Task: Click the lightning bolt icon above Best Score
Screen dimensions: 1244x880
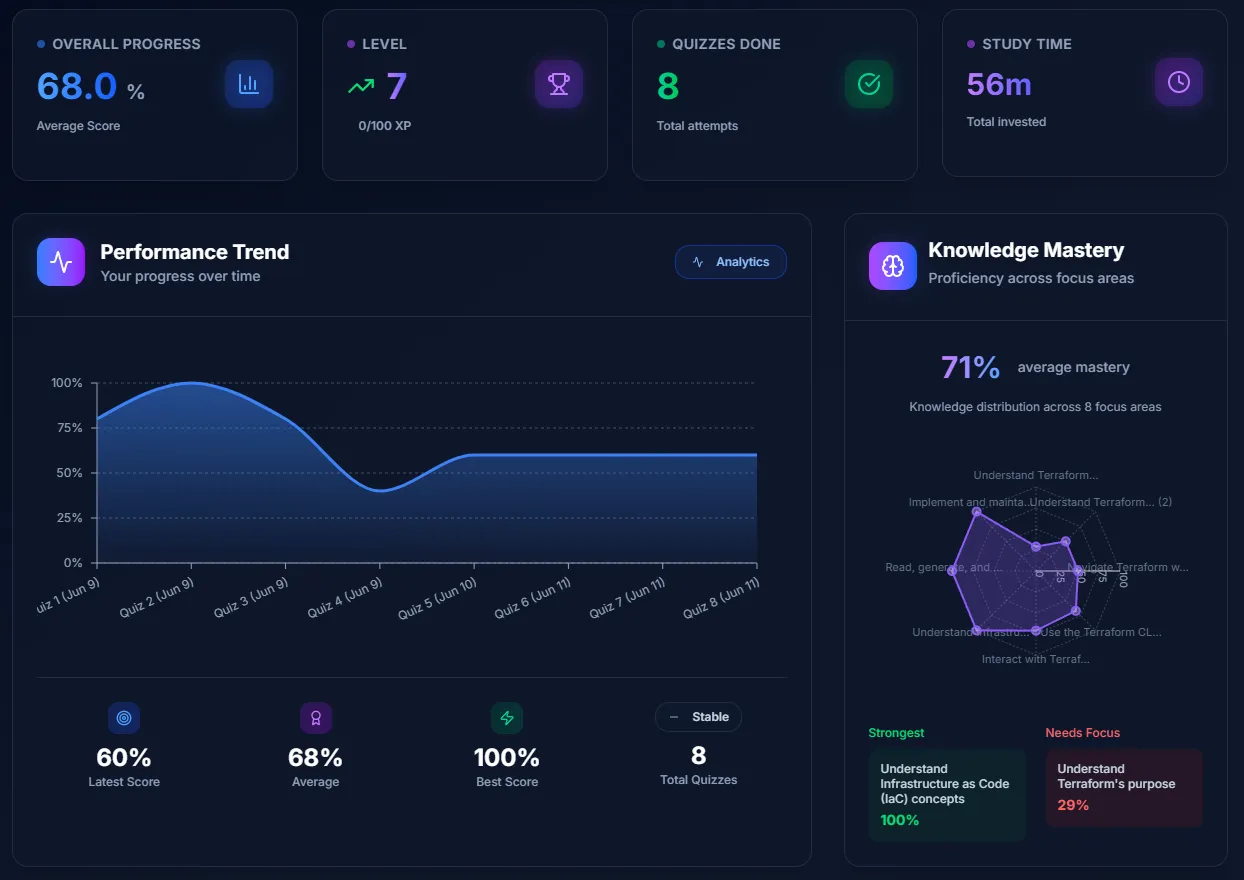Action: coord(507,718)
